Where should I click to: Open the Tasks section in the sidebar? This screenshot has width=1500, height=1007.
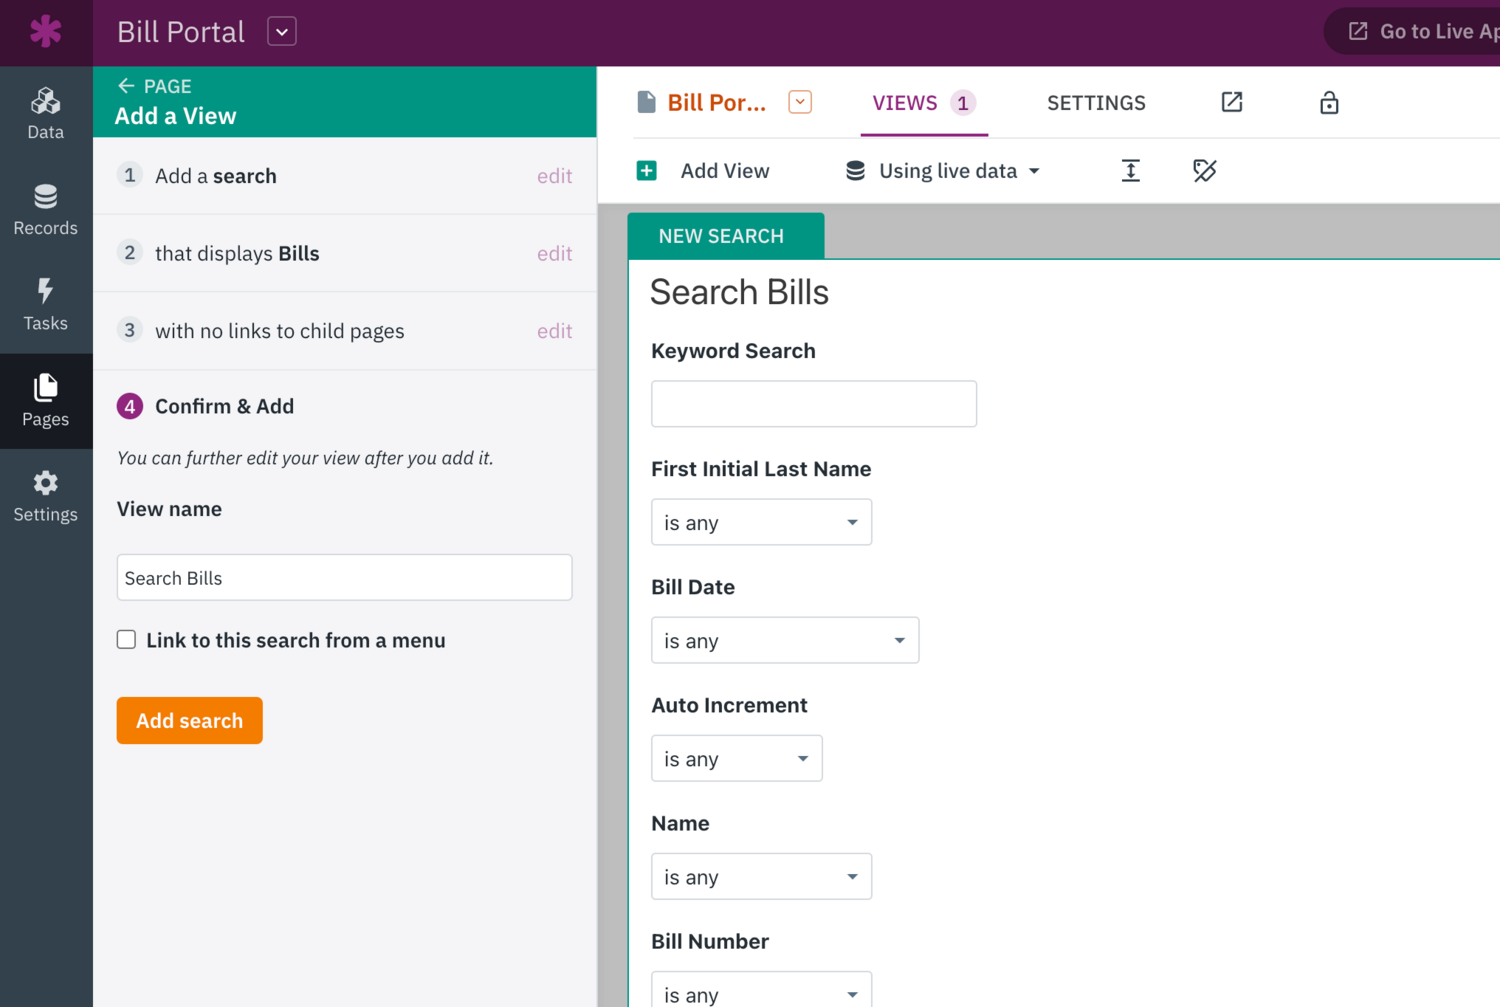[45, 303]
